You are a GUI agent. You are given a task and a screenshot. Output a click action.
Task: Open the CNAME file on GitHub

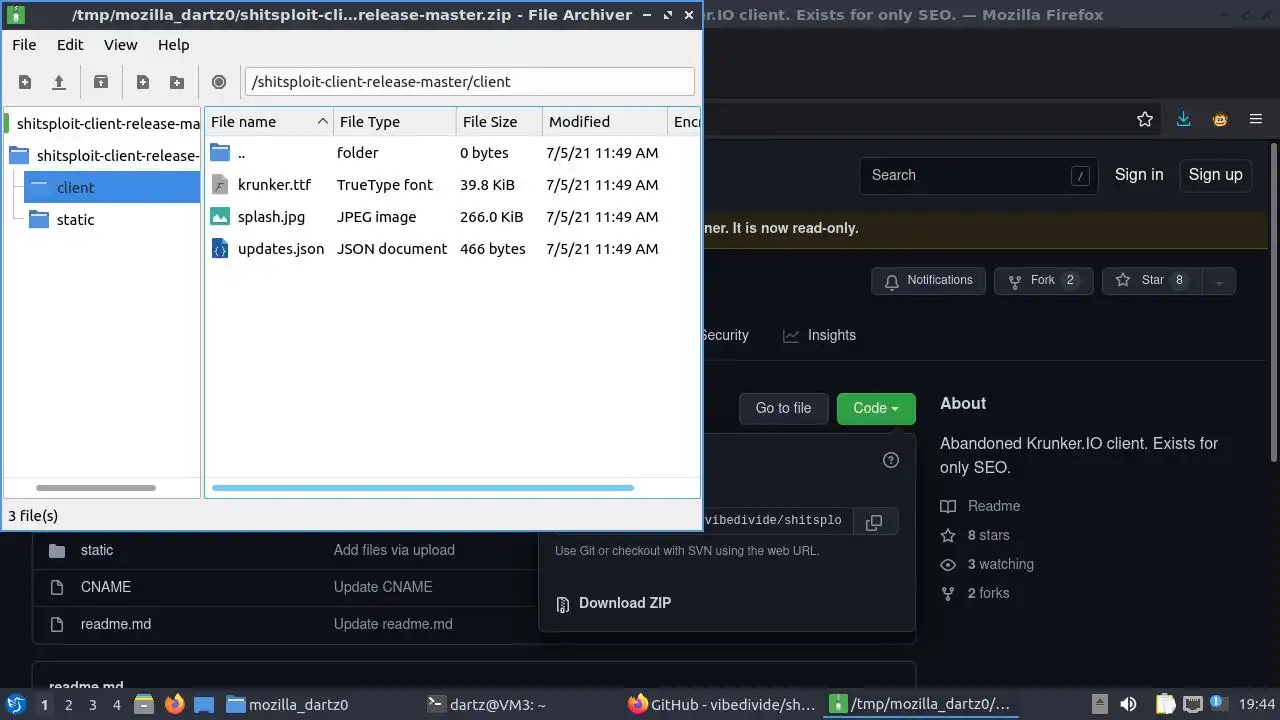coord(106,587)
